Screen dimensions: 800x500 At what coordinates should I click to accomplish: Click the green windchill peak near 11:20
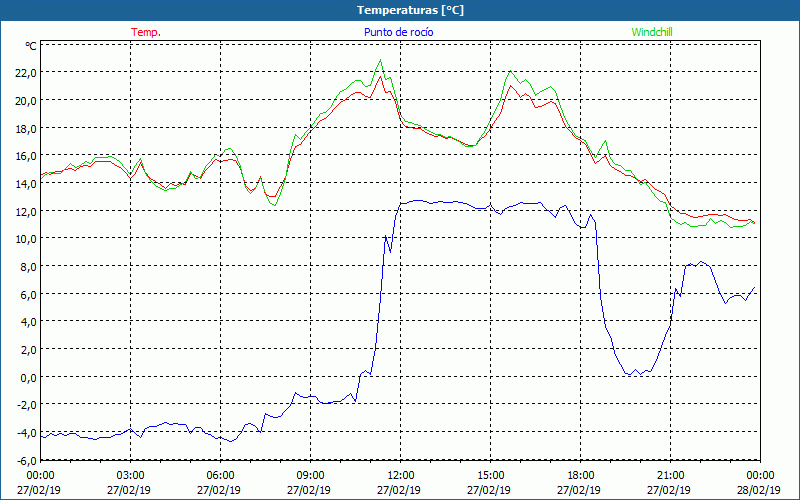380,60
